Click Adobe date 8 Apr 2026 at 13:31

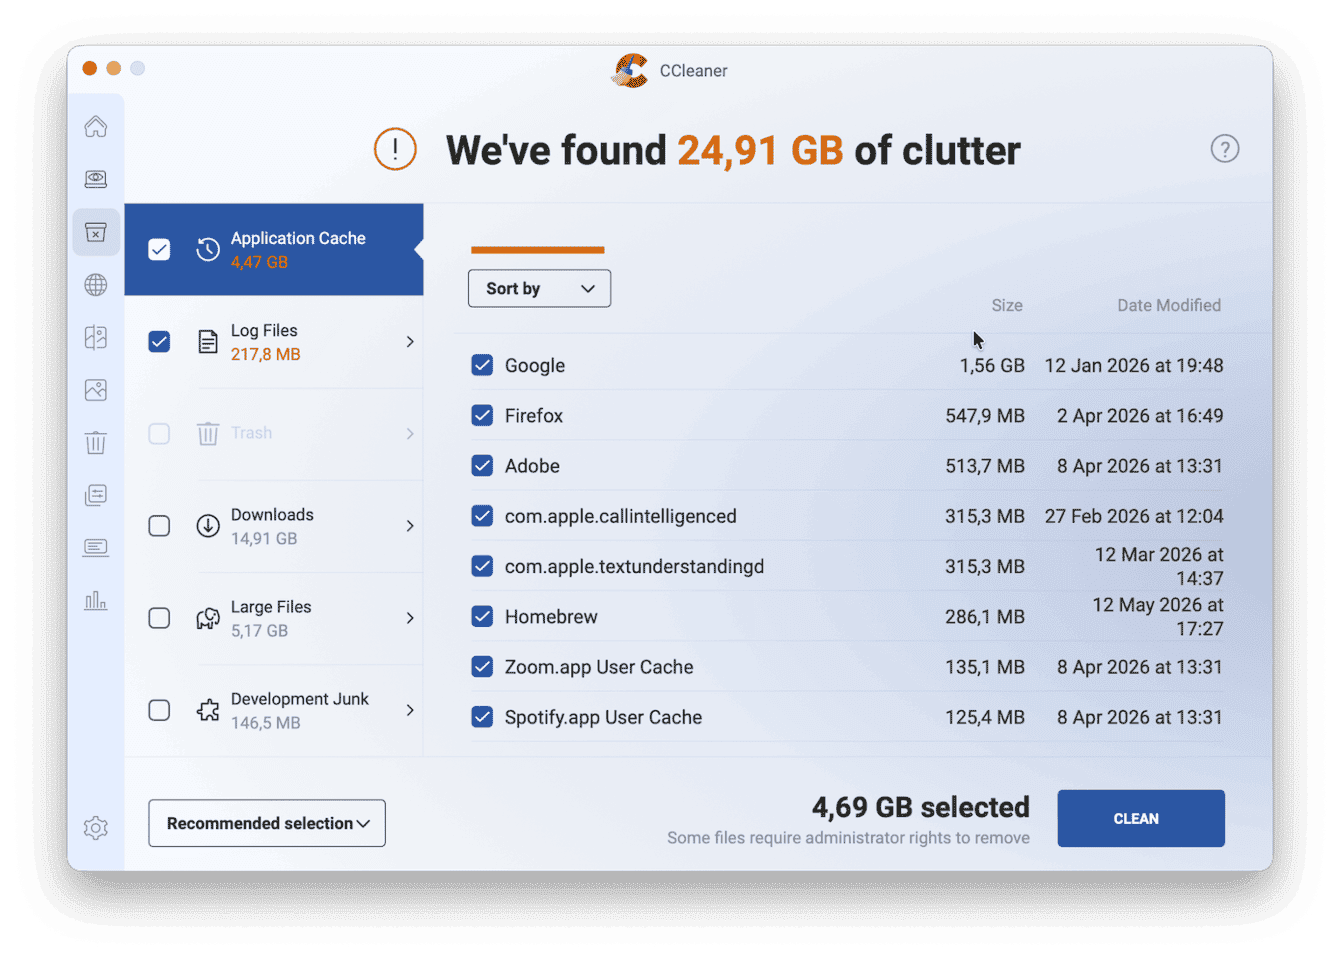tap(1140, 466)
